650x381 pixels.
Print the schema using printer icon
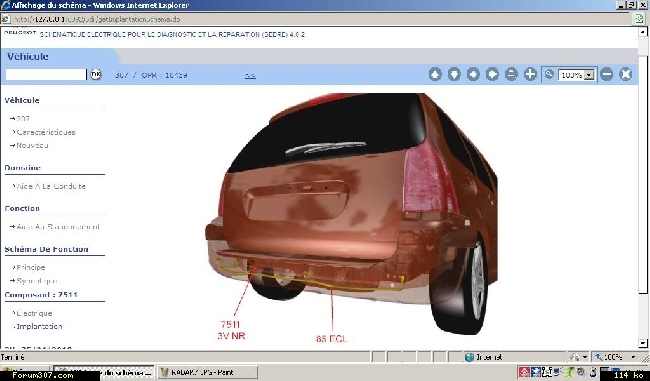point(511,75)
